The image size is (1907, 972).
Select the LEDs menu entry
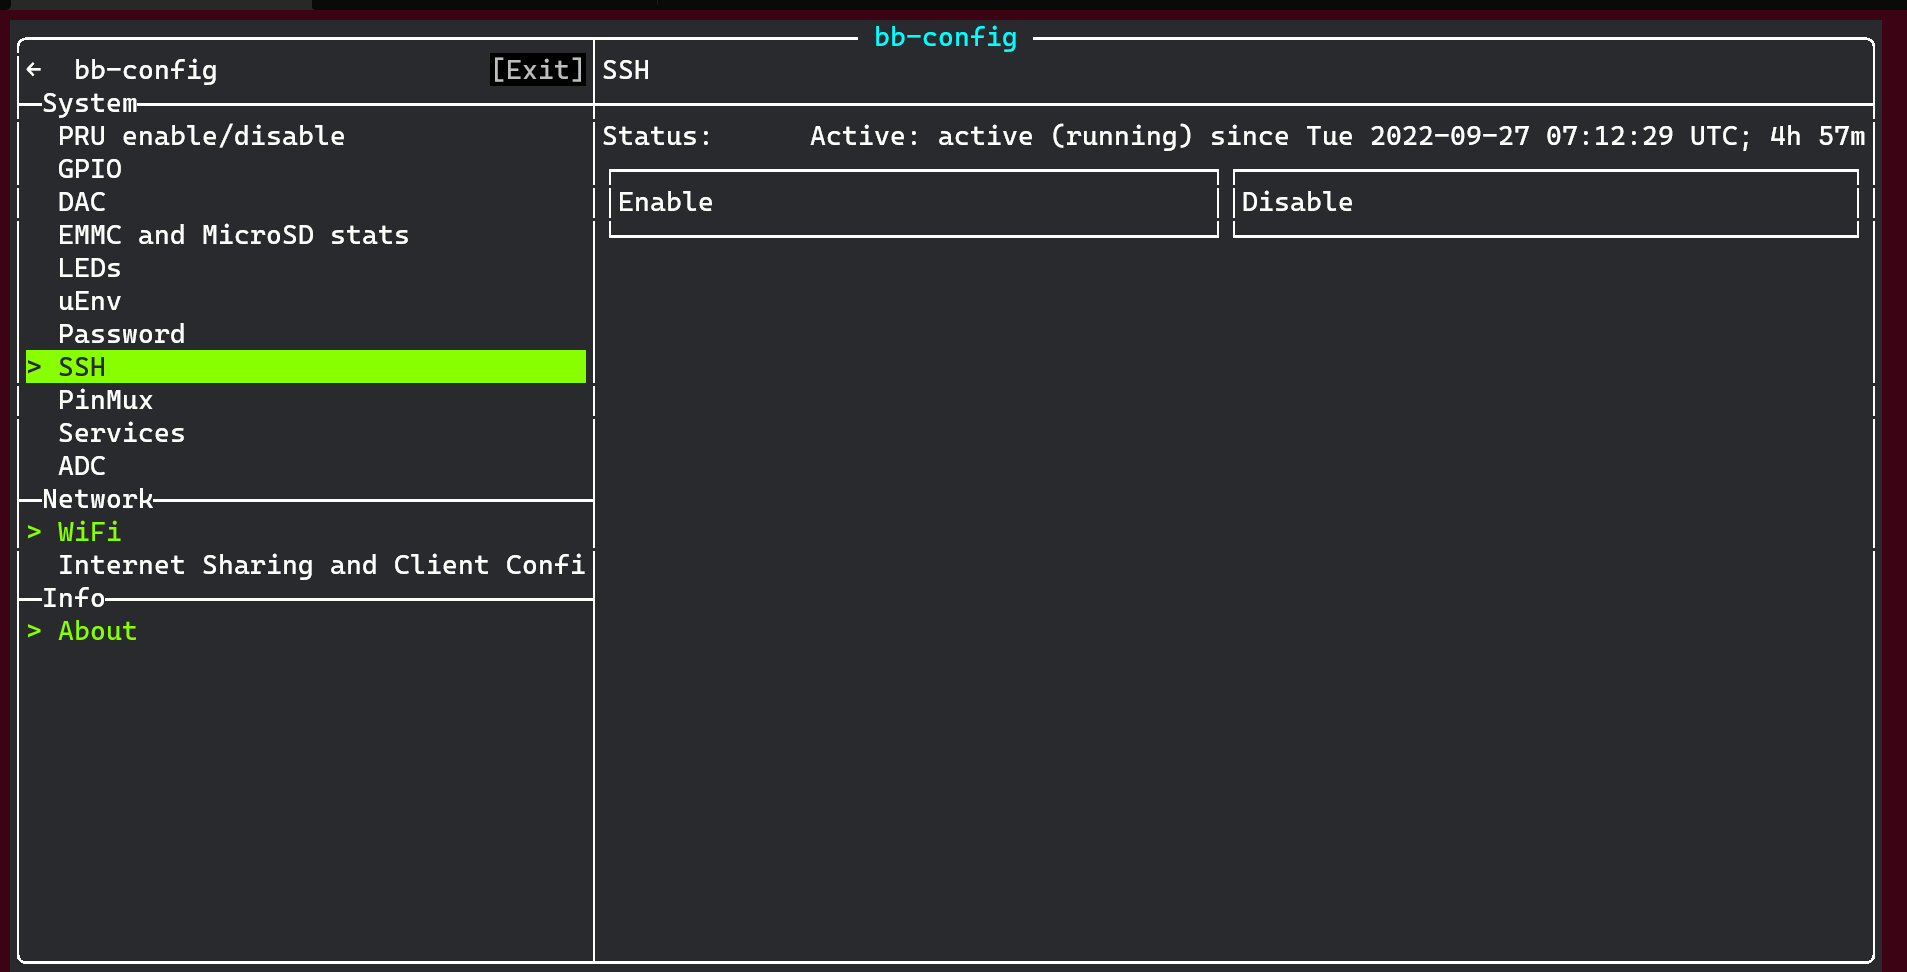(x=90, y=268)
